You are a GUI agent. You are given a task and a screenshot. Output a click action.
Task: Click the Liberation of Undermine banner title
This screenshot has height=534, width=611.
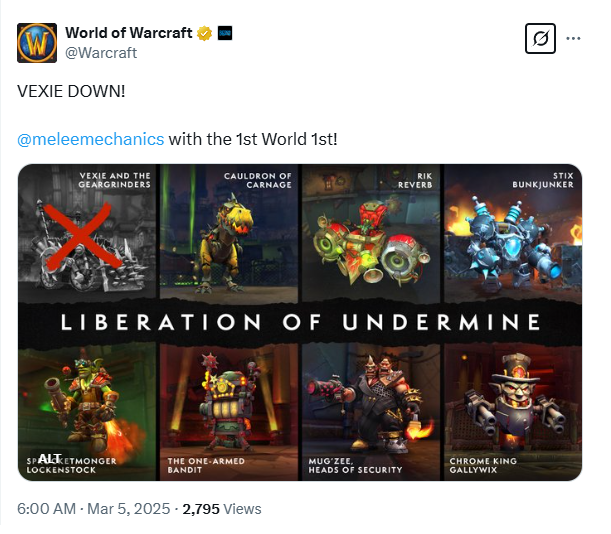[x=300, y=322]
